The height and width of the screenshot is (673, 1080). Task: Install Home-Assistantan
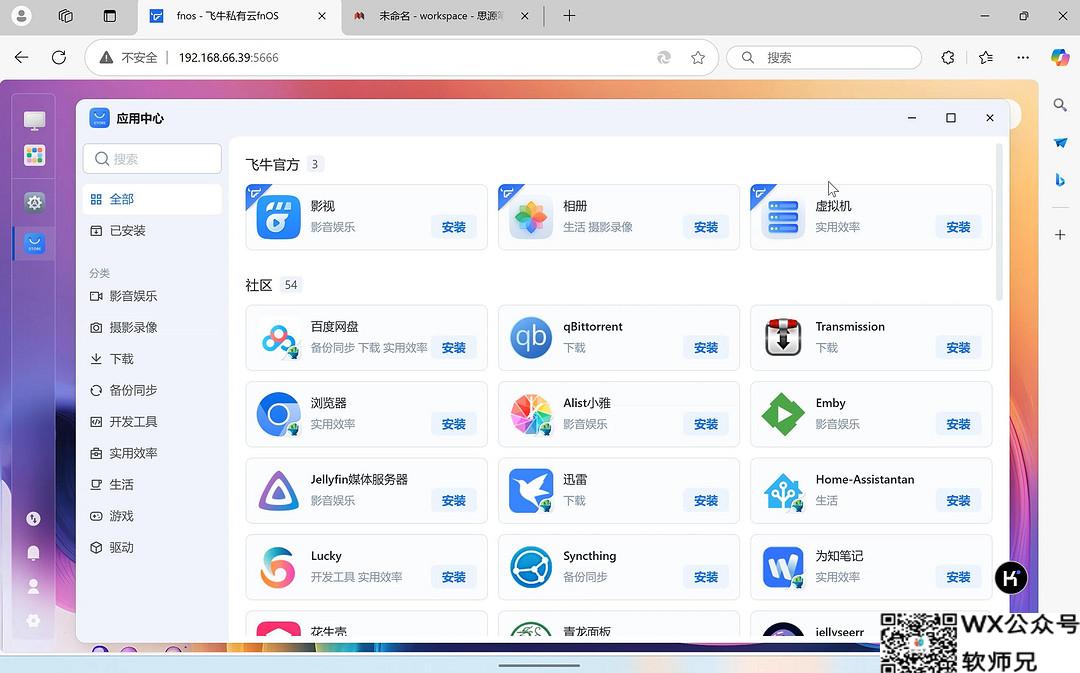(x=958, y=501)
